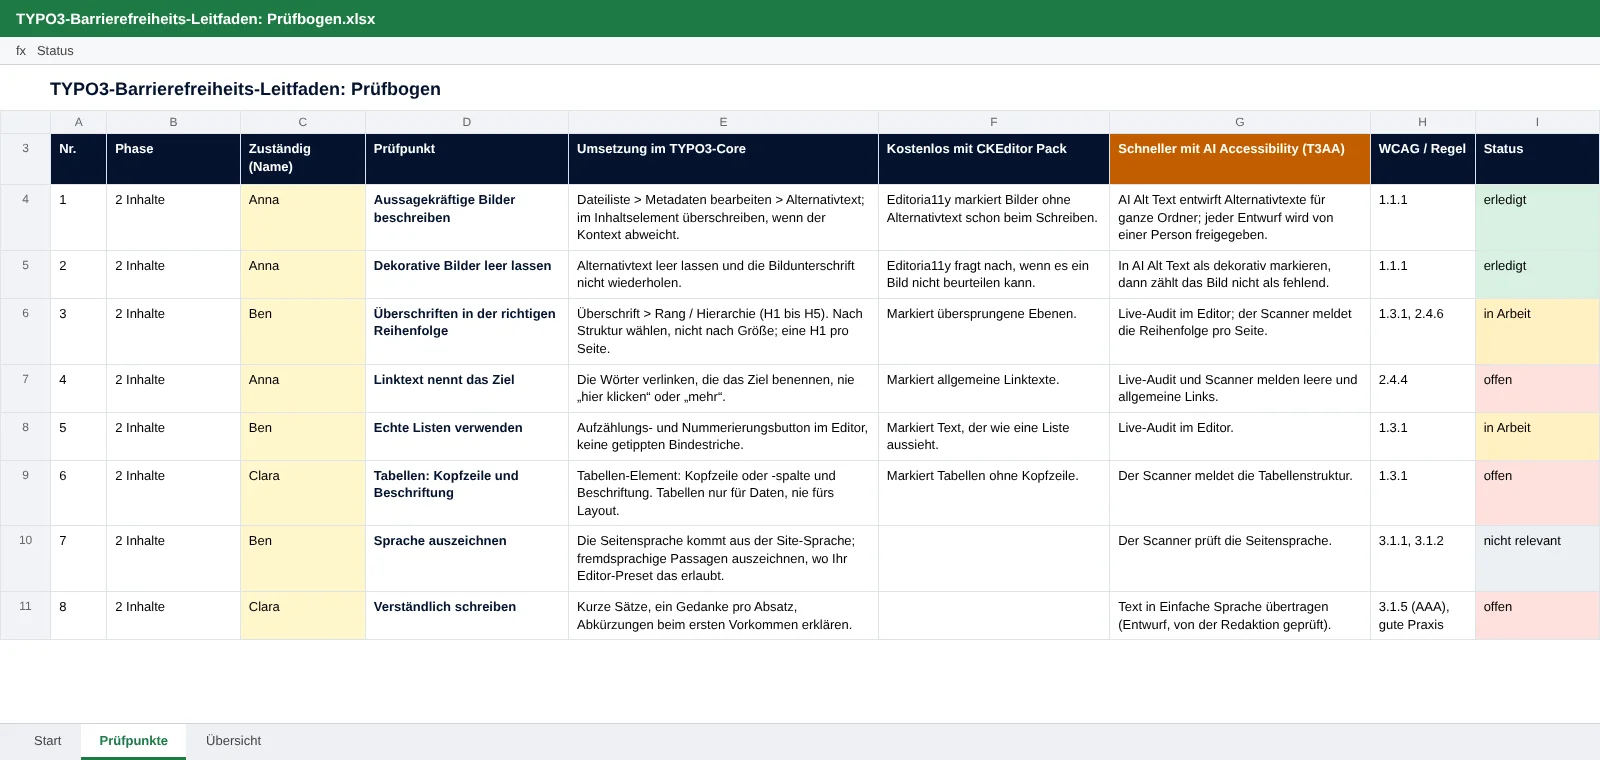Click the Phase header cell
This screenshot has height=760, width=1600.
coord(173,159)
